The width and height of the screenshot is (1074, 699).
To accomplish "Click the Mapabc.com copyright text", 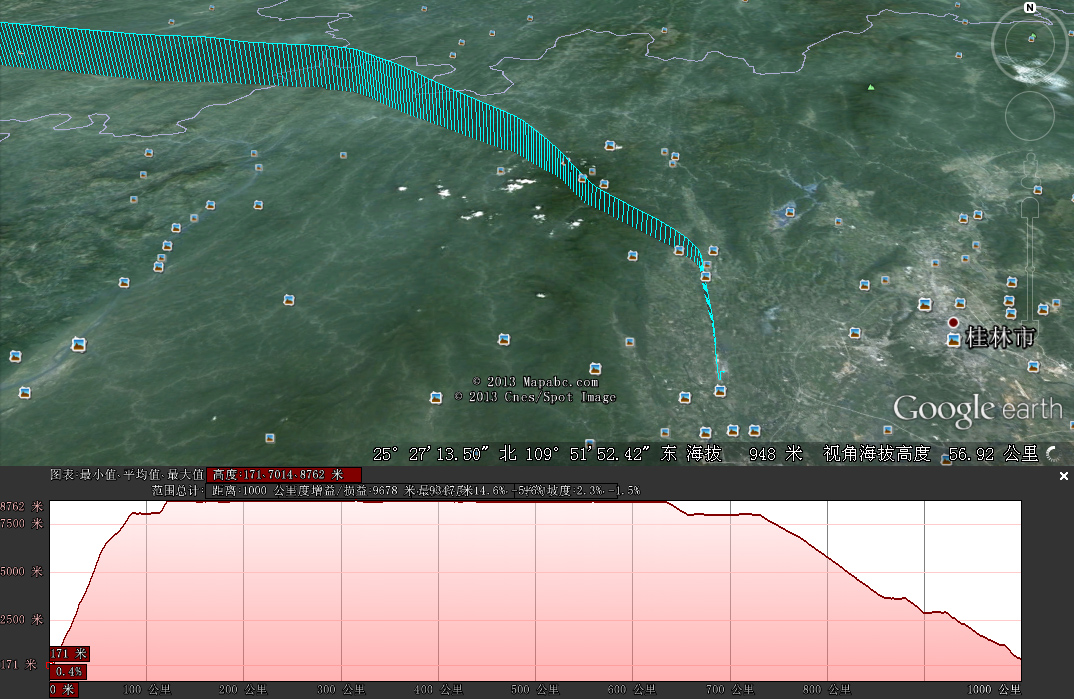I will click(x=535, y=382).
